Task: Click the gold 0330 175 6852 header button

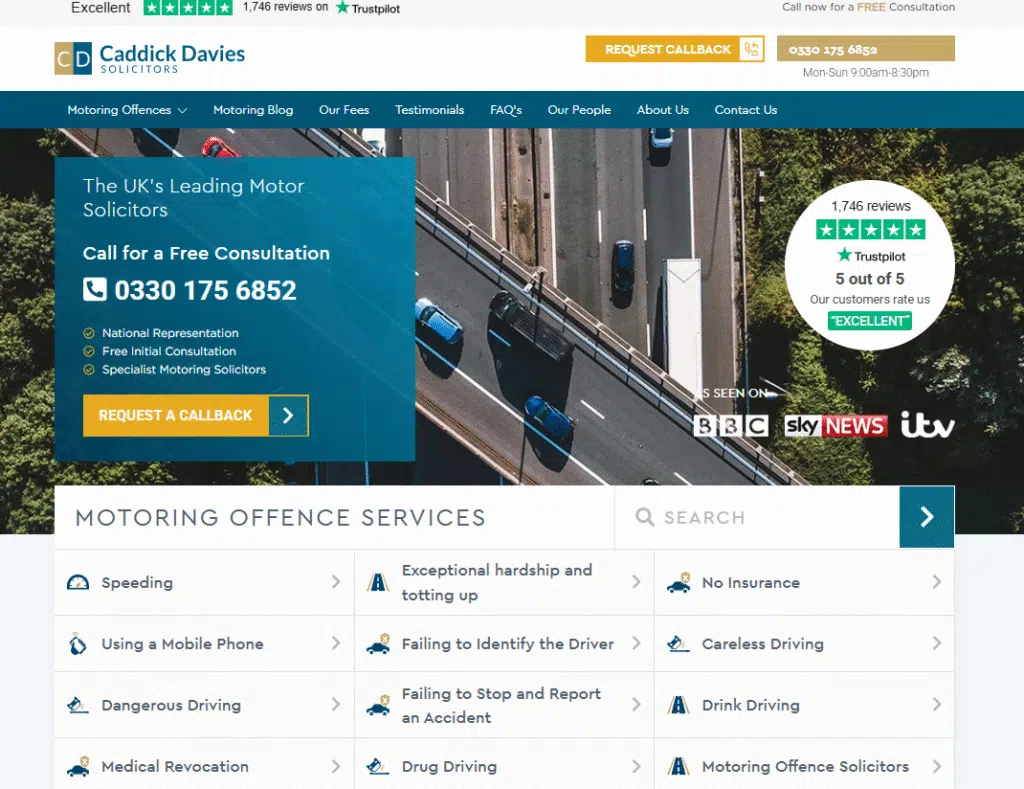Action: pyautogui.click(x=865, y=49)
